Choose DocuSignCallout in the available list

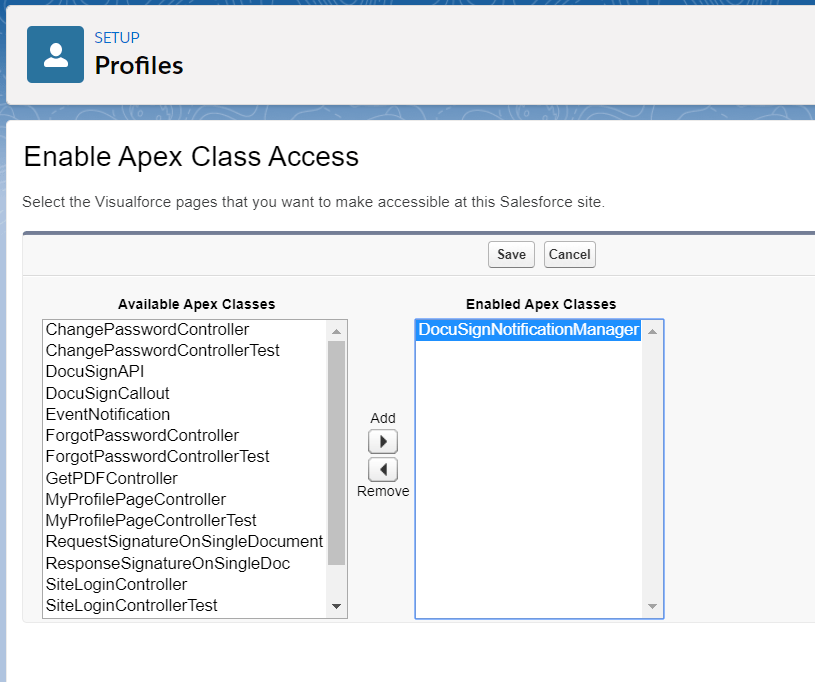(x=108, y=393)
